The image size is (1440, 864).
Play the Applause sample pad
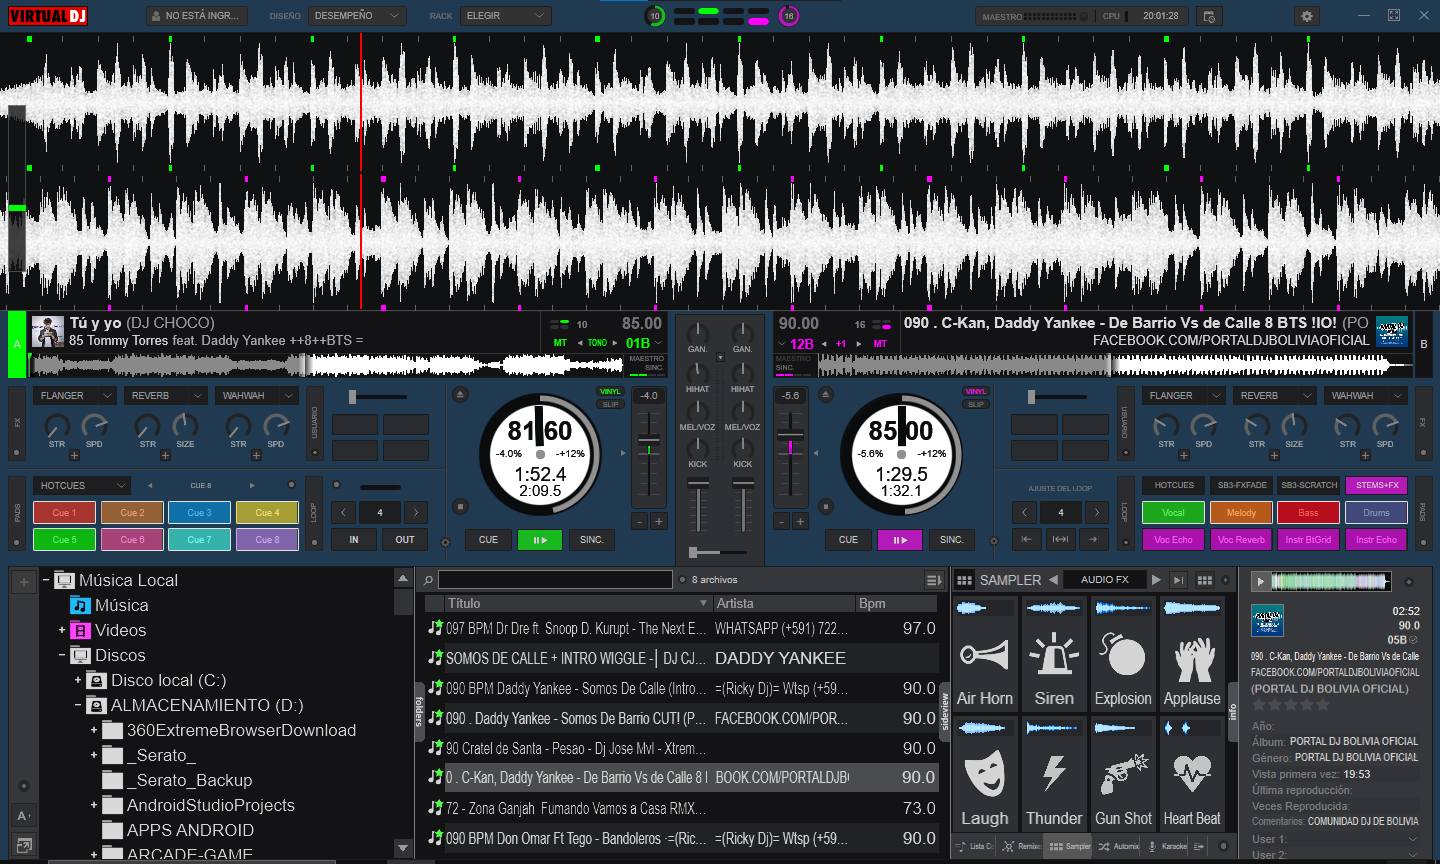click(1192, 654)
